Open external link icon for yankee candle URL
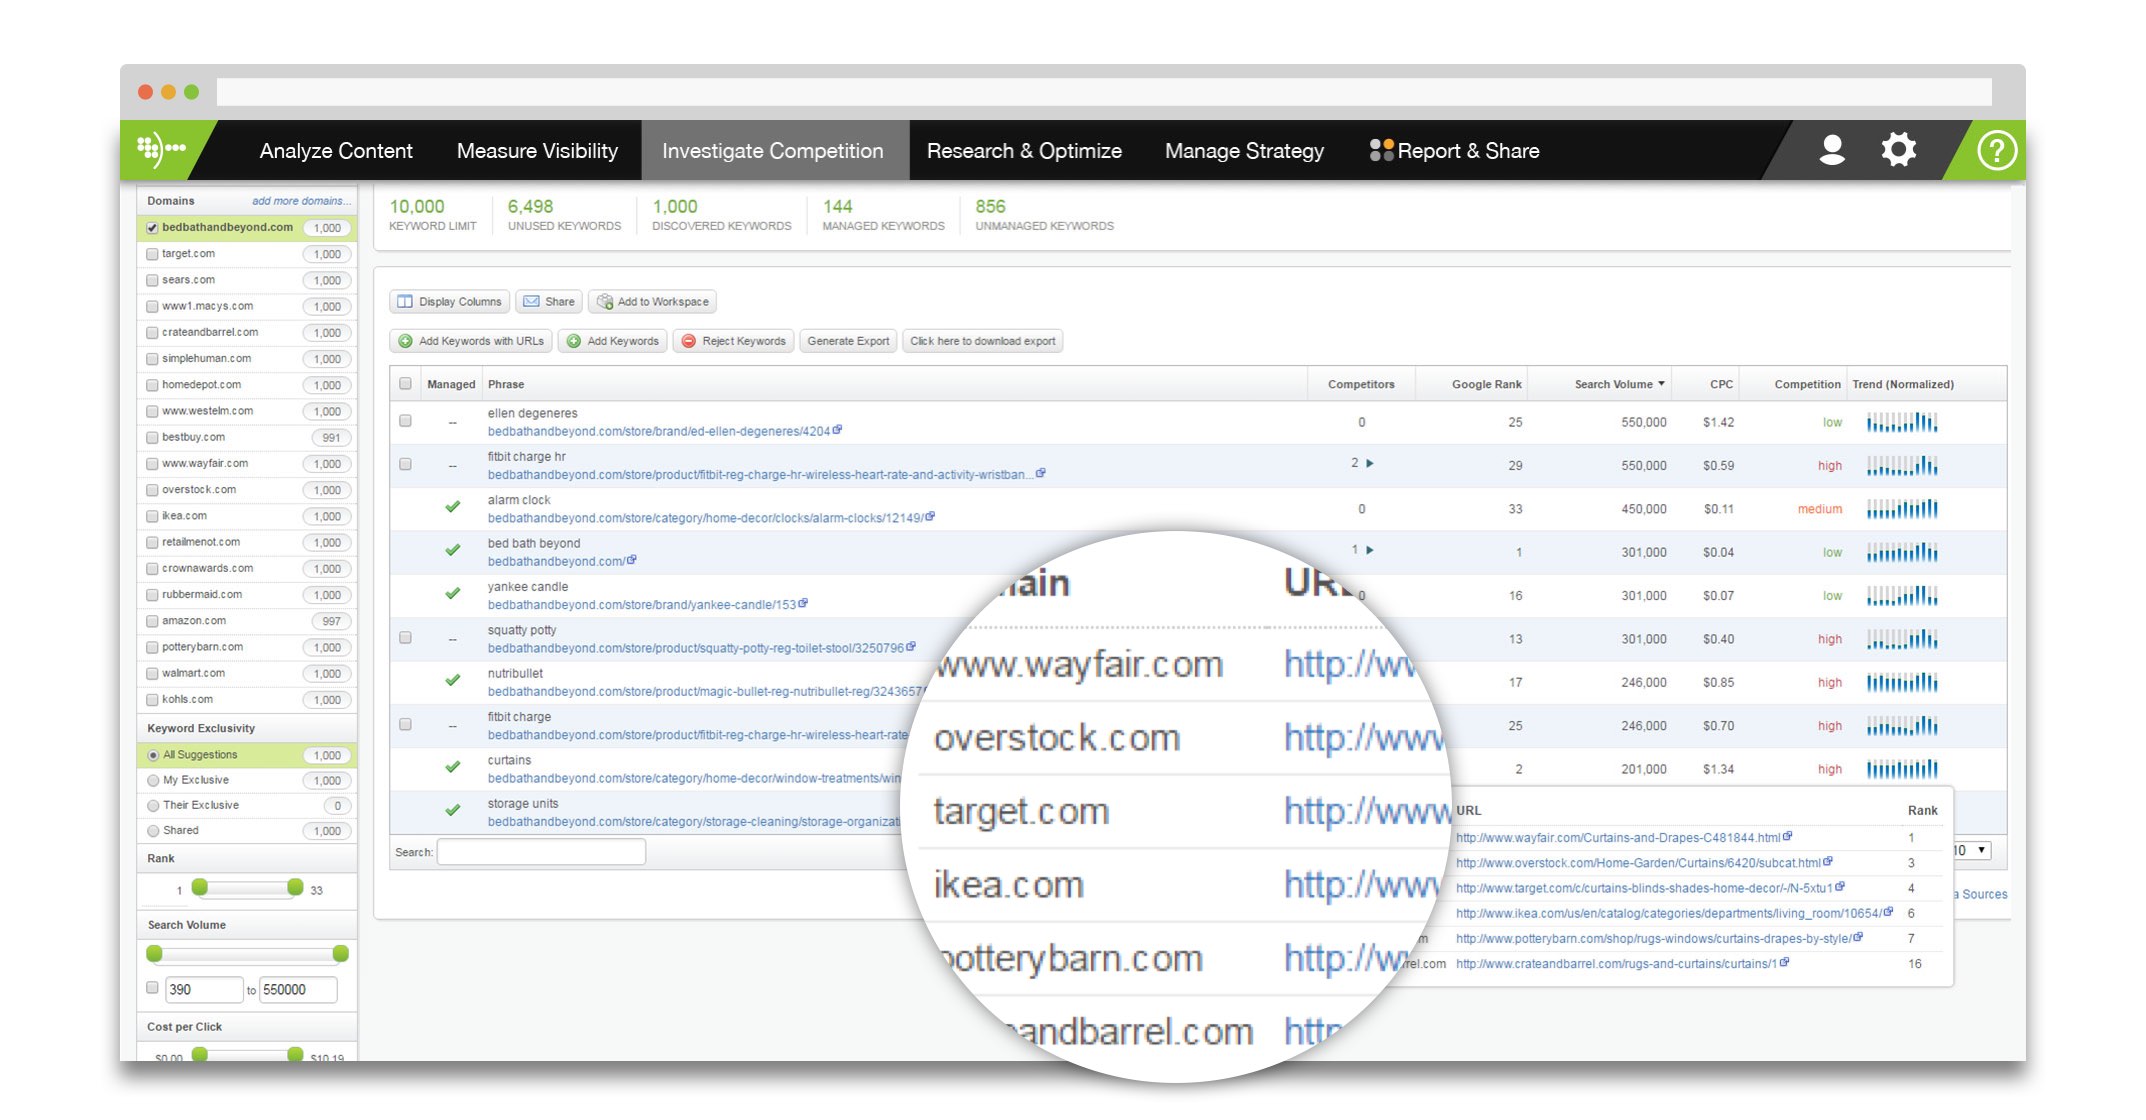The width and height of the screenshot is (2146, 1120). coord(804,604)
